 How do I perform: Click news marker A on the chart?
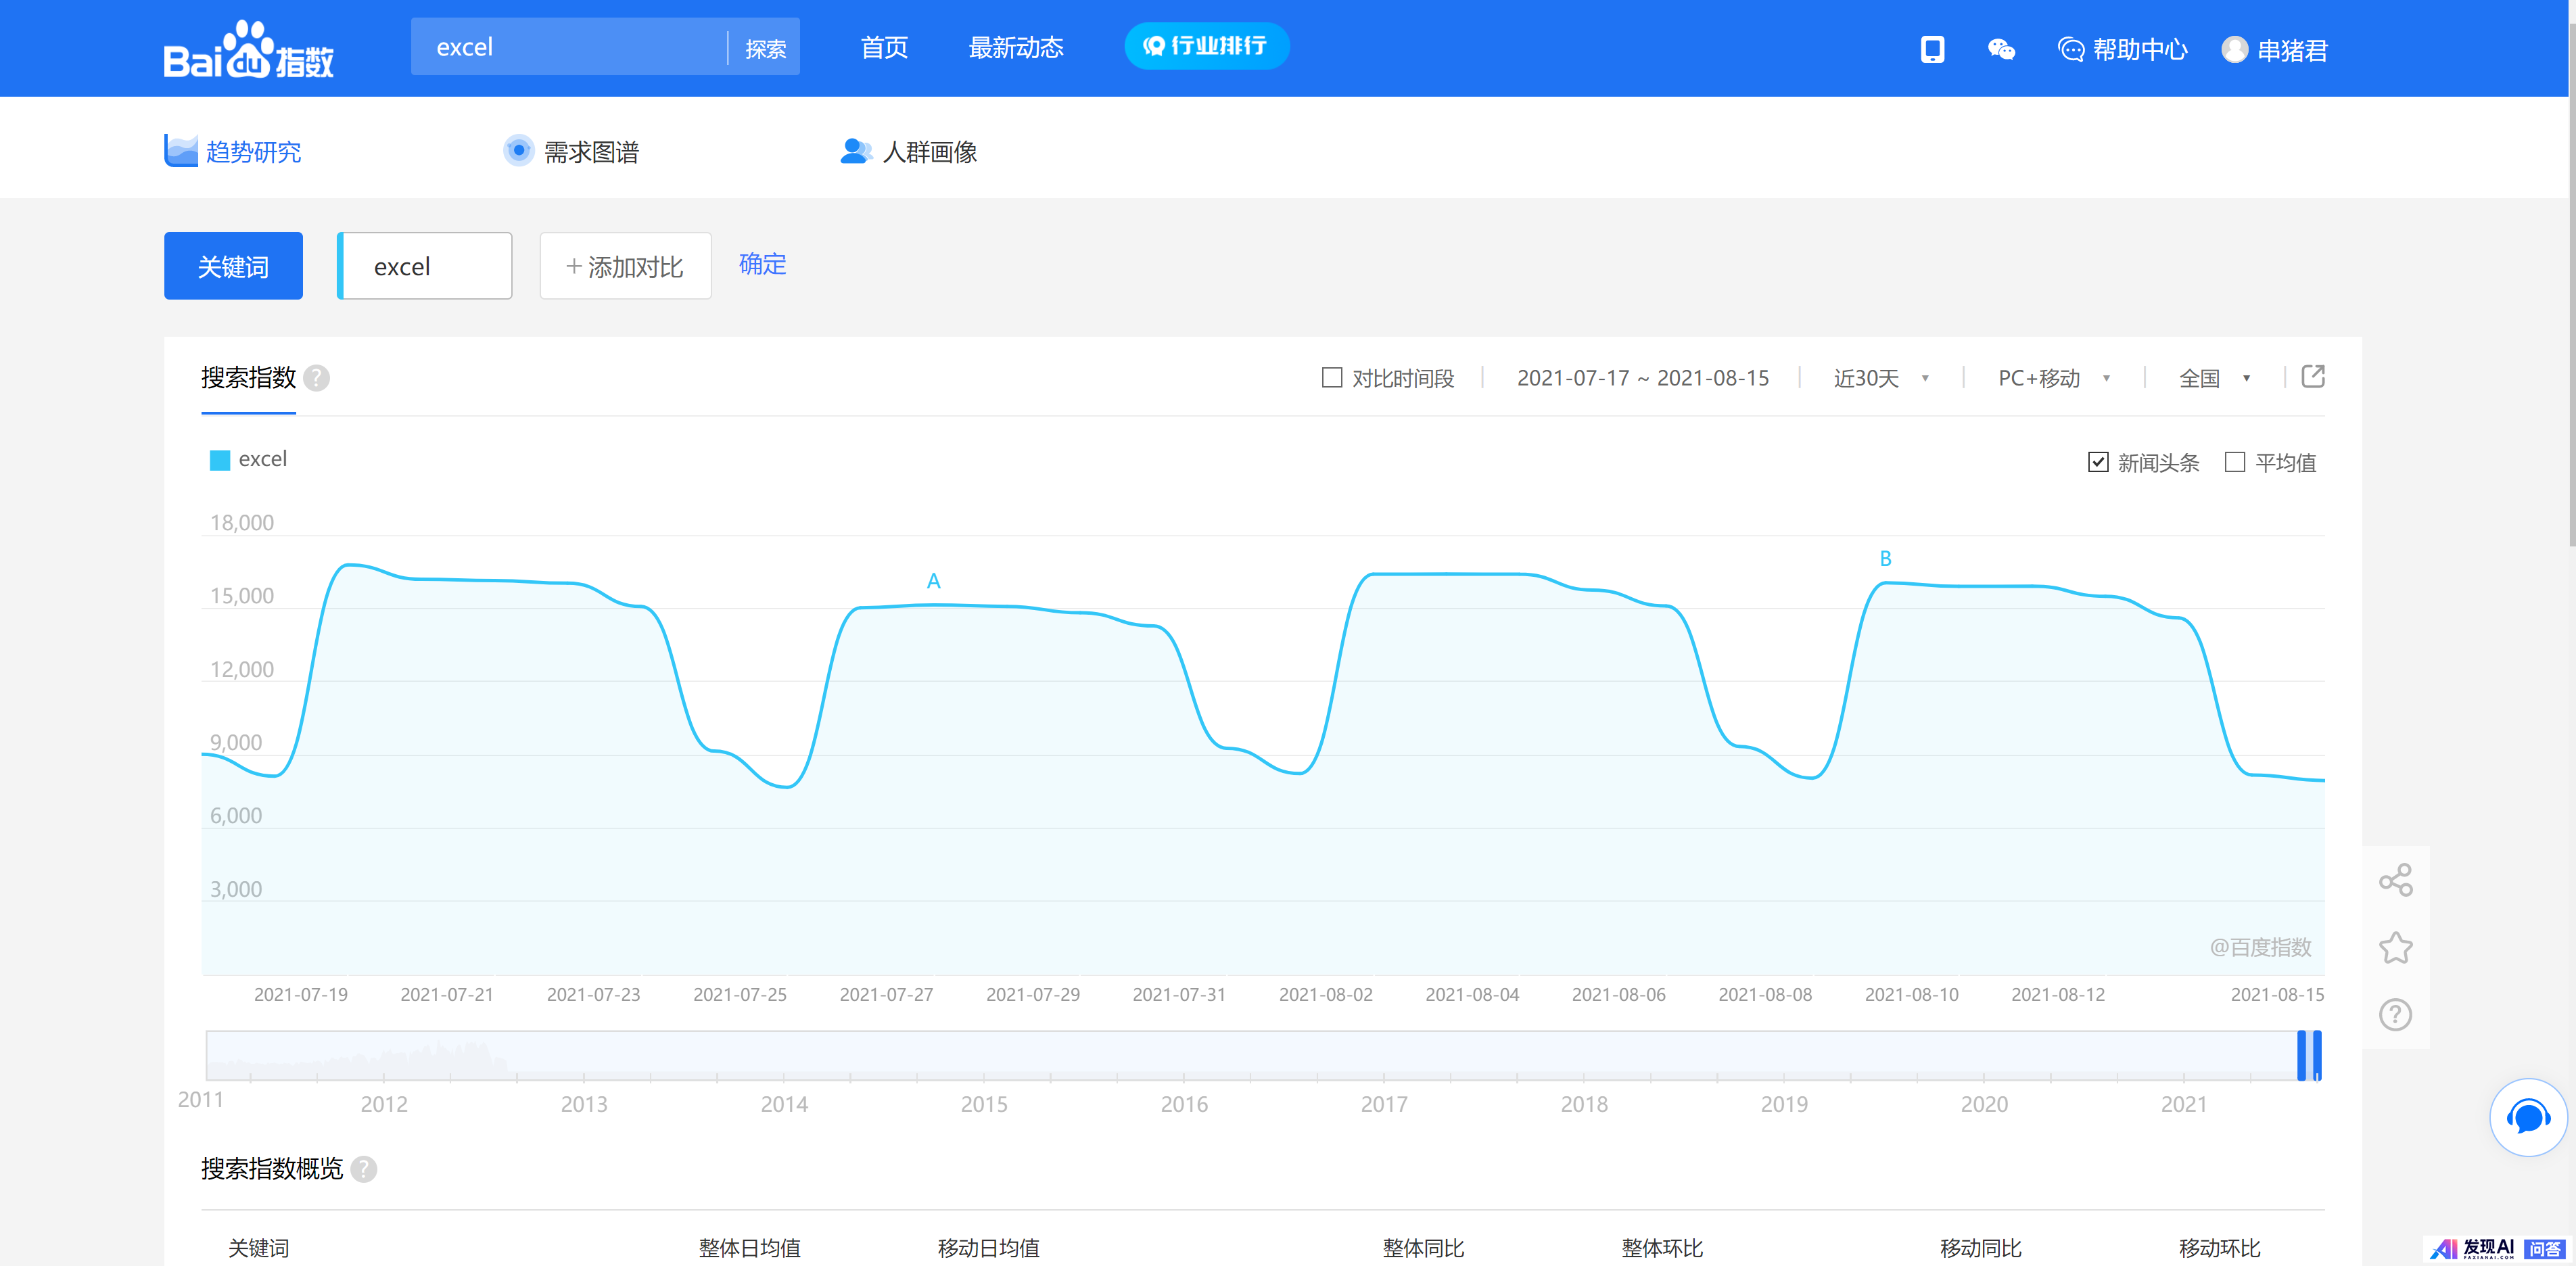933,581
